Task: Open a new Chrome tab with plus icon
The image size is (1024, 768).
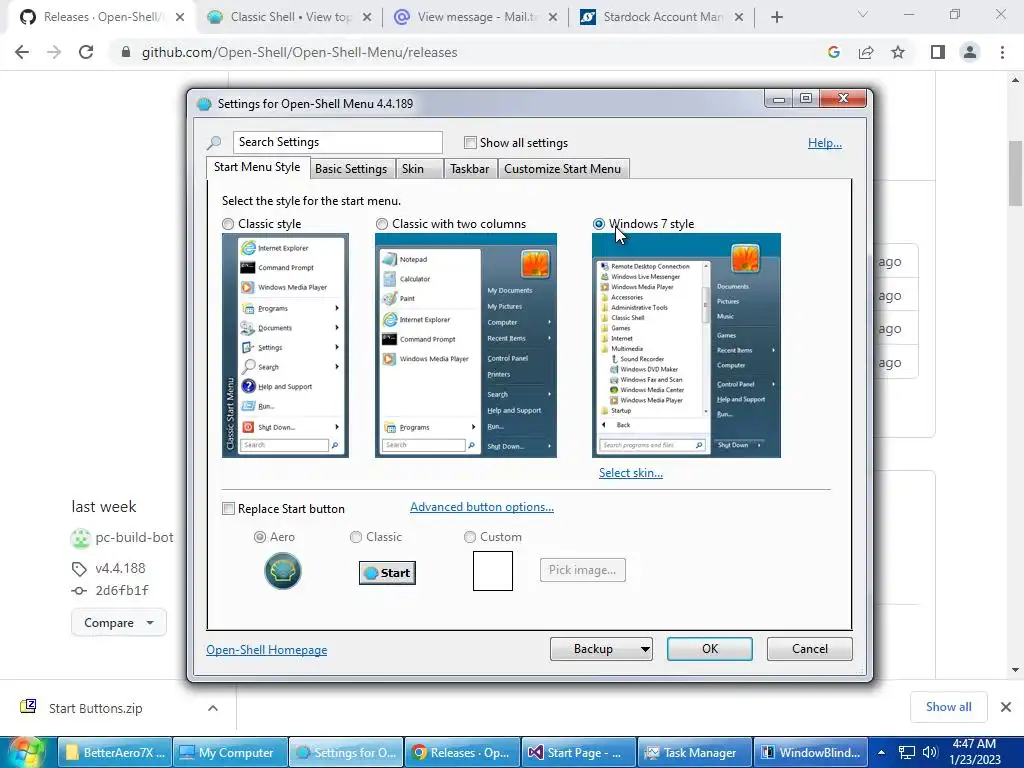Action: coord(776,17)
